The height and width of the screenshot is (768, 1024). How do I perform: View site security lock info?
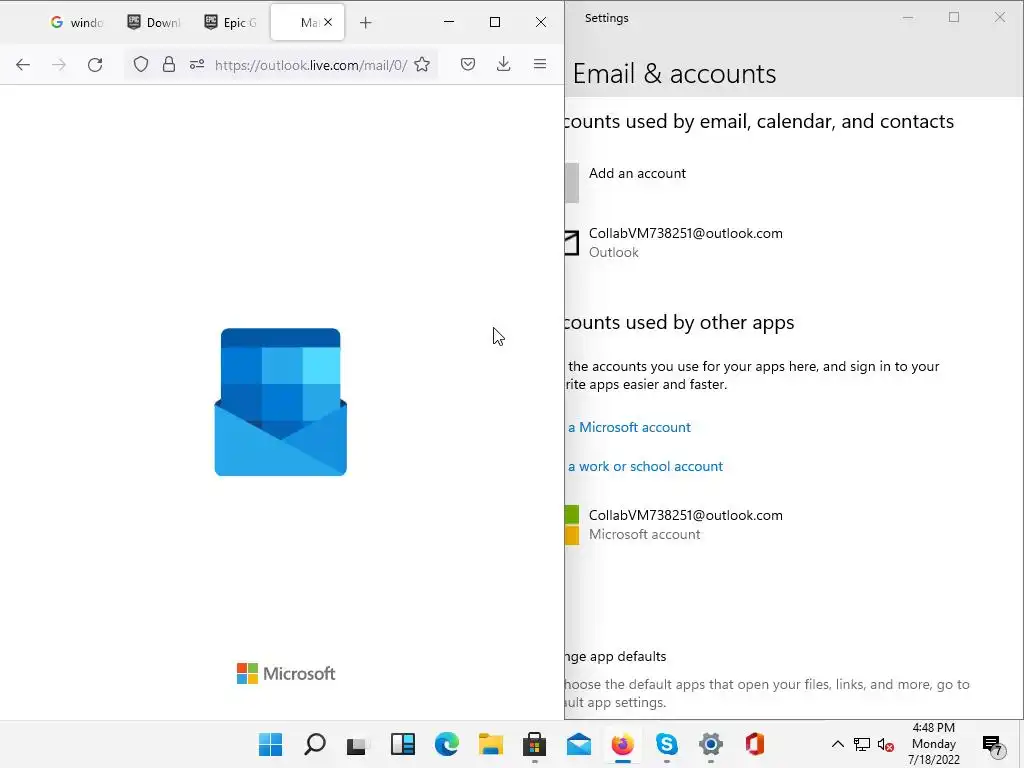168,64
